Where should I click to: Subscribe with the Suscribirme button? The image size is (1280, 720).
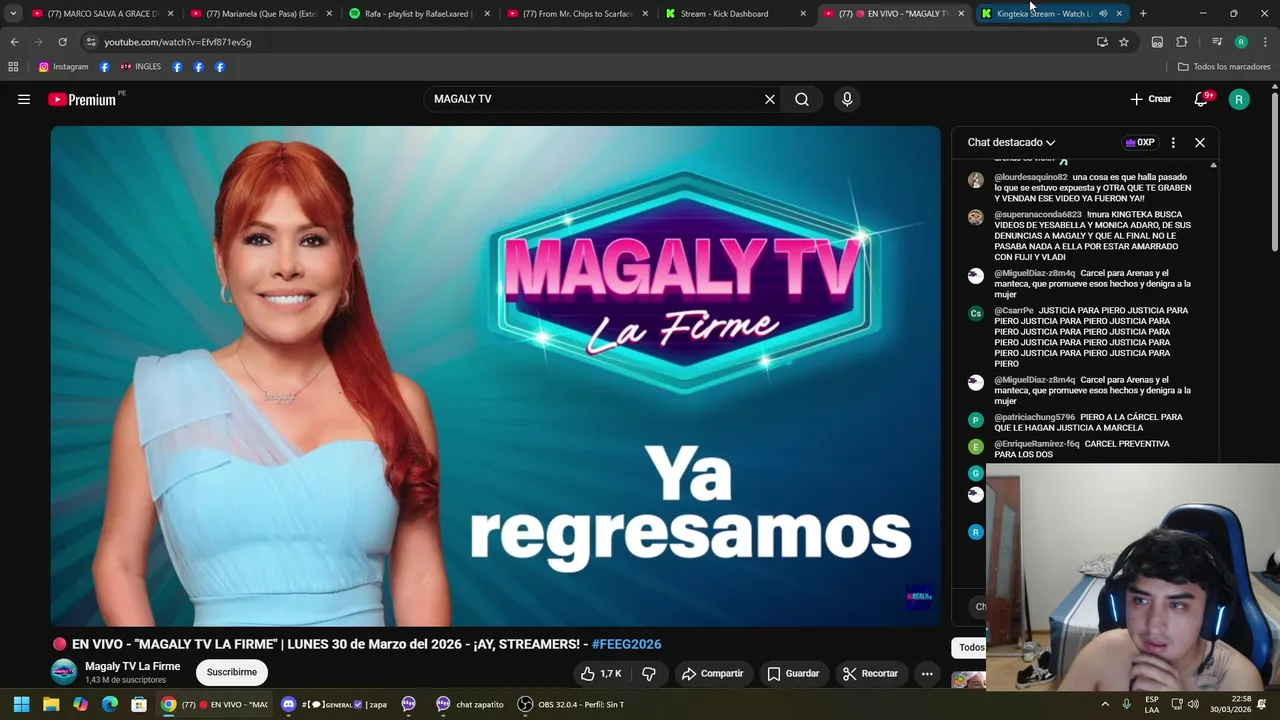coord(232,672)
